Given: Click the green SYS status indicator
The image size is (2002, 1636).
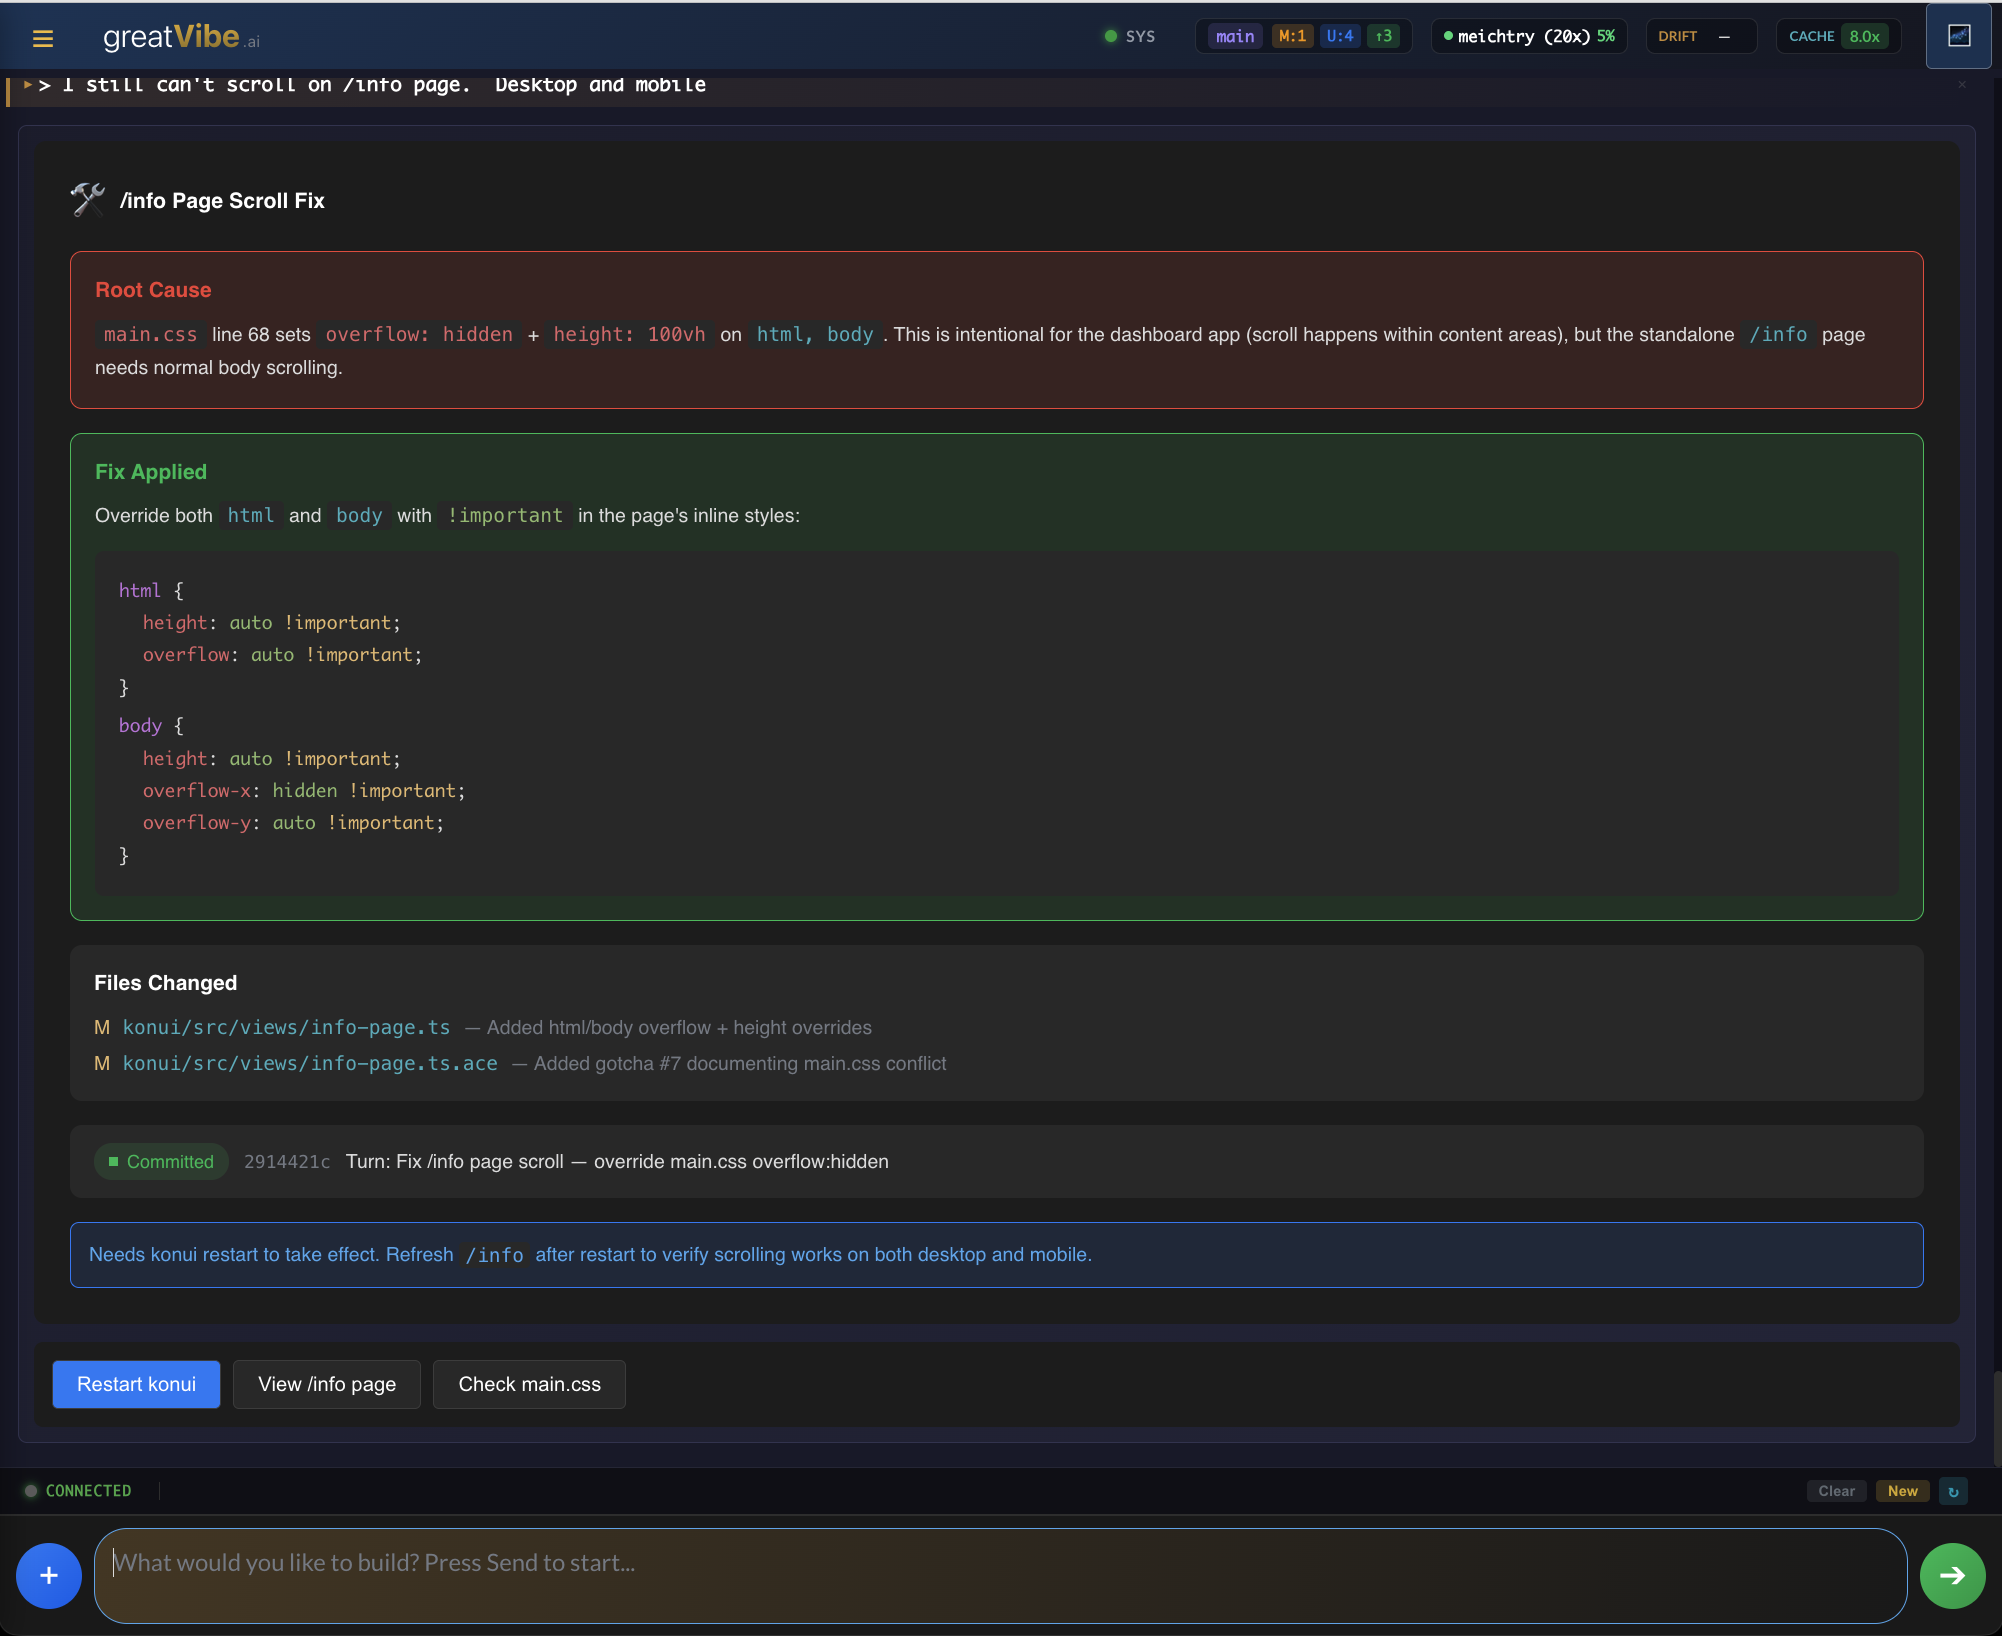Looking at the screenshot, I should coord(1129,36).
